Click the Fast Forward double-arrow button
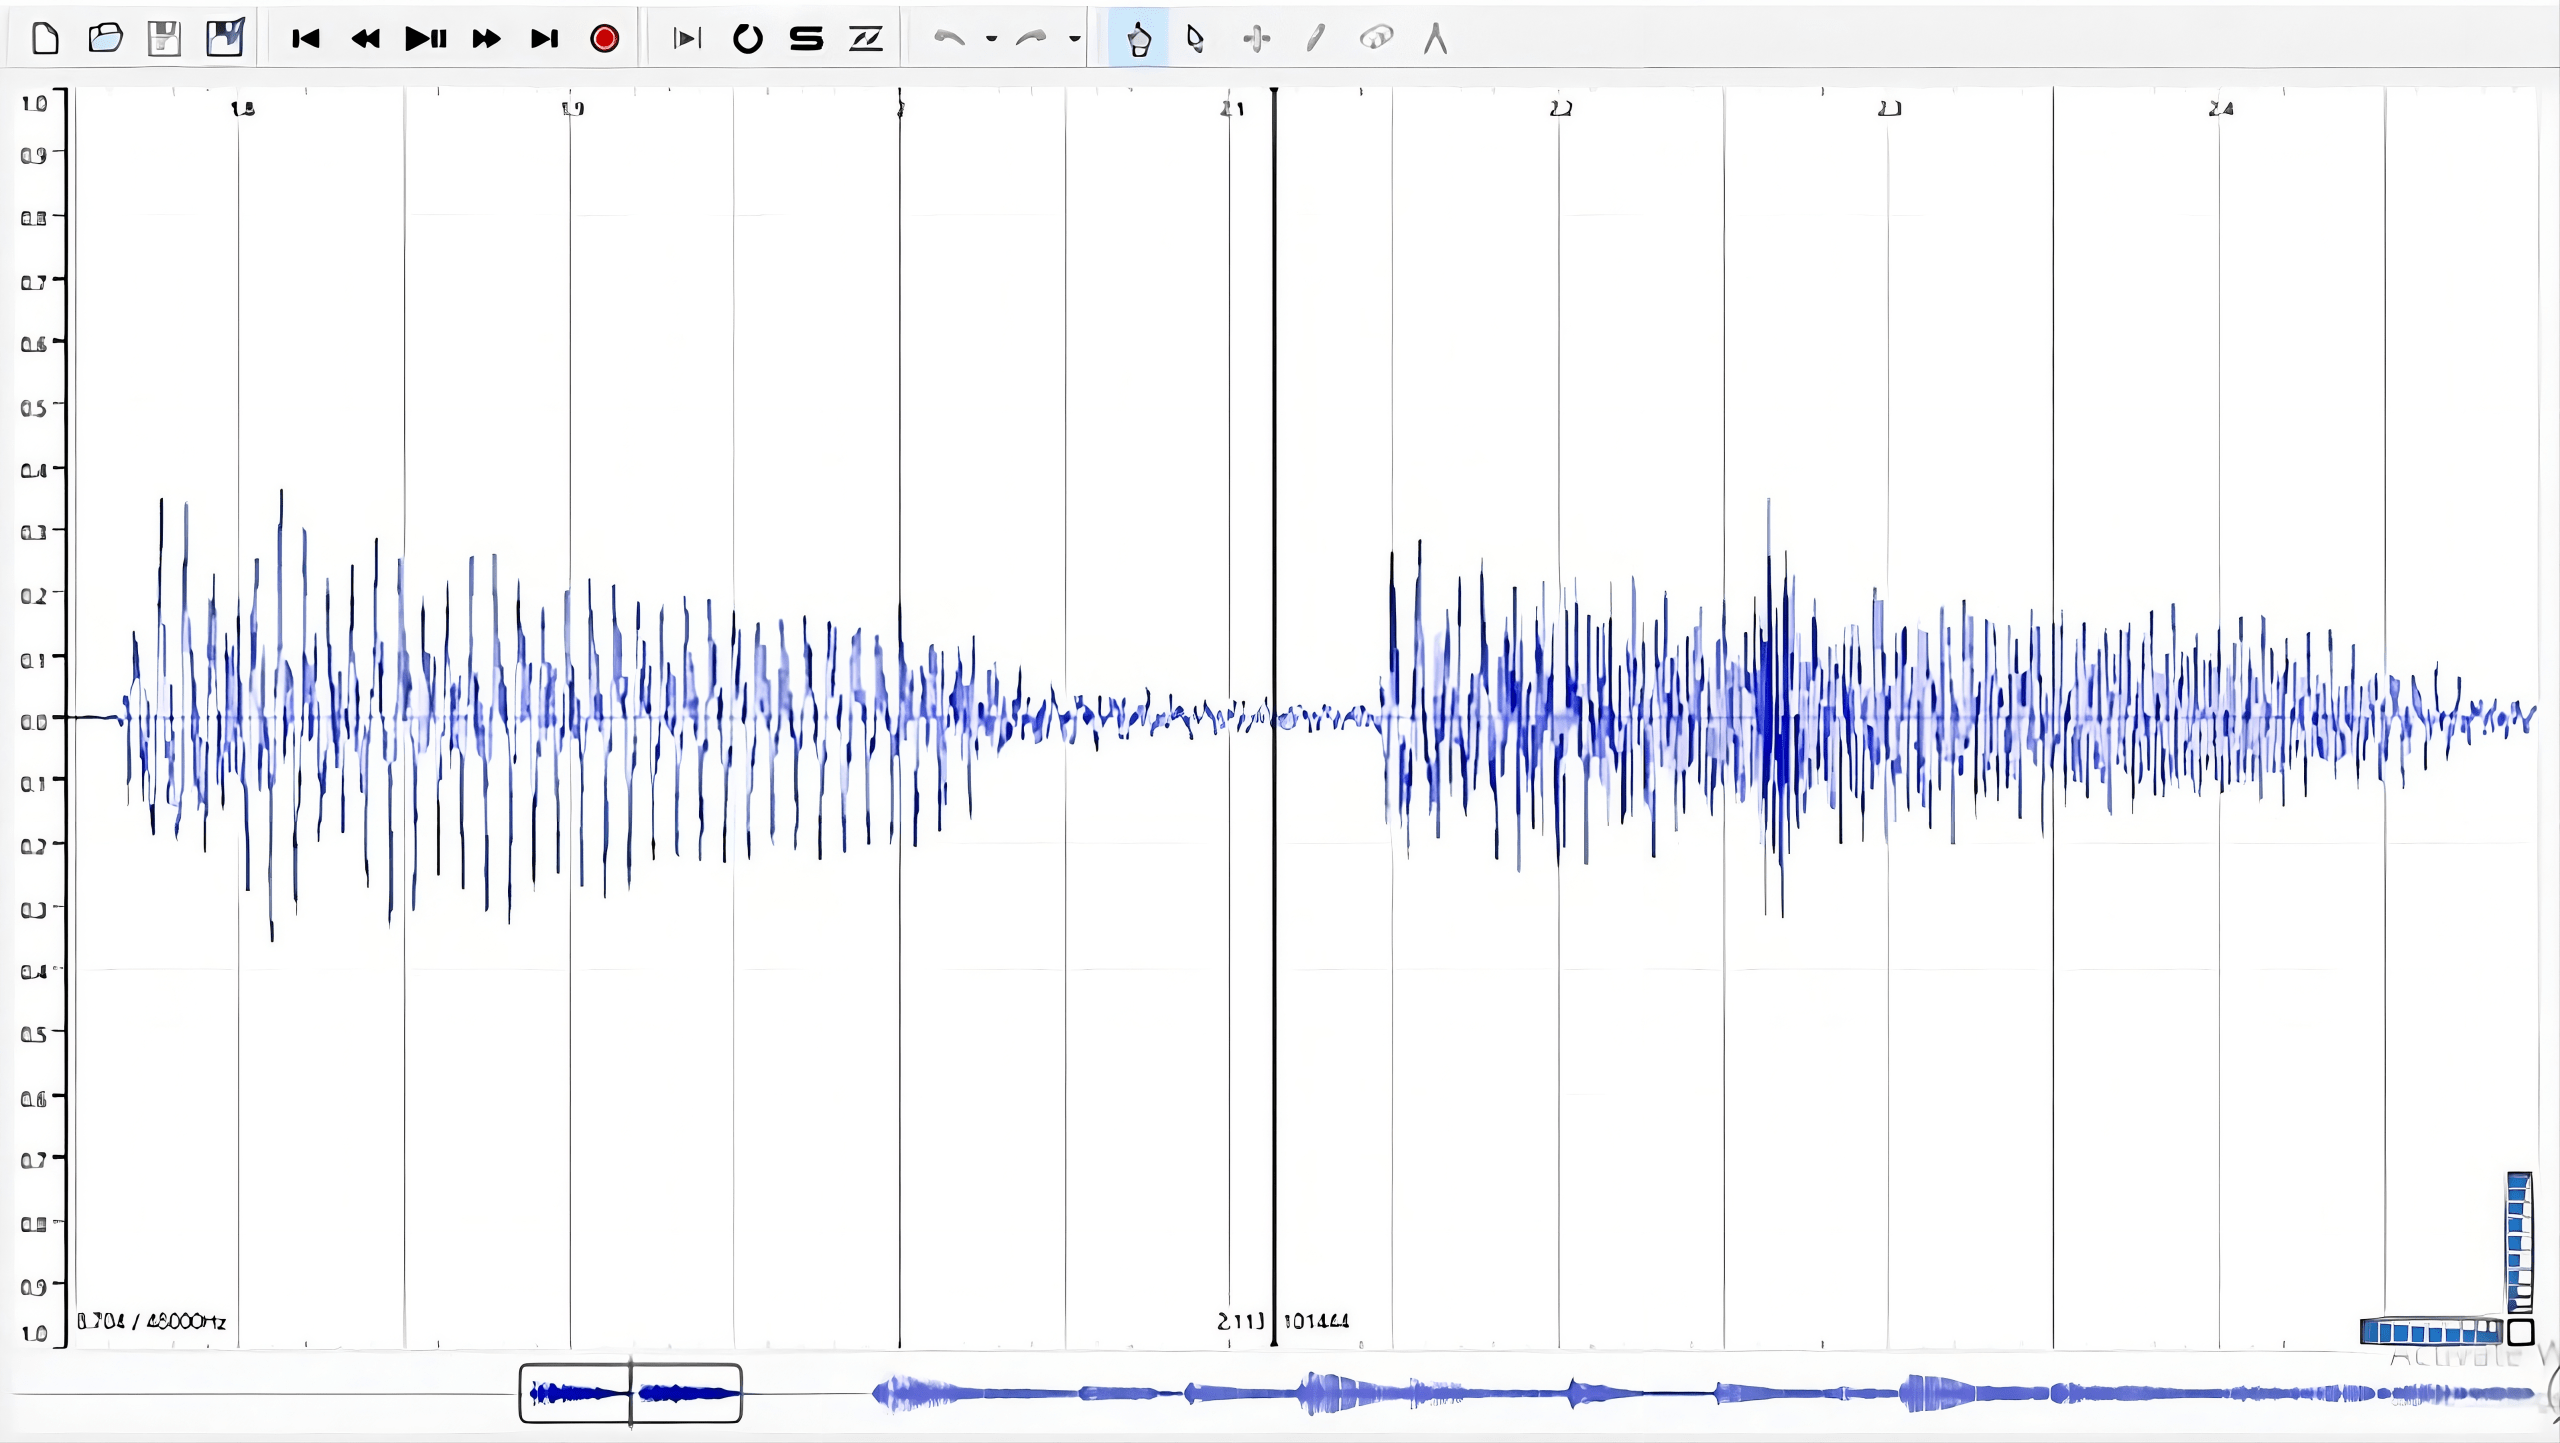The height and width of the screenshot is (1443, 2560). (x=486, y=39)
